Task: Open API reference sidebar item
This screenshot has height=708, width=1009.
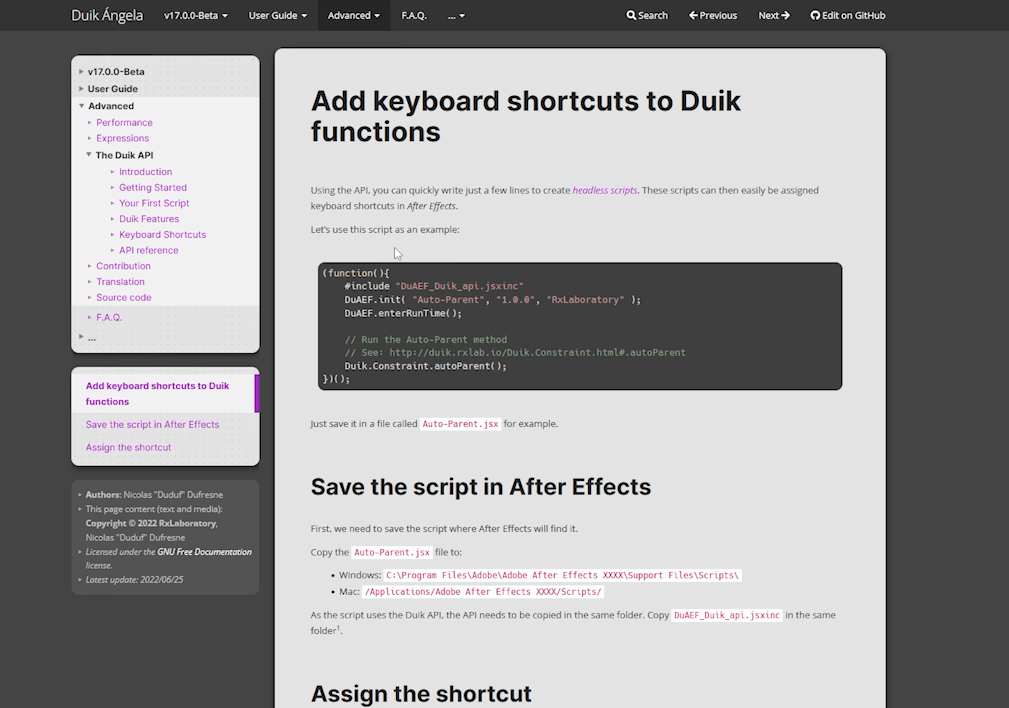Action: click(148, 251)
